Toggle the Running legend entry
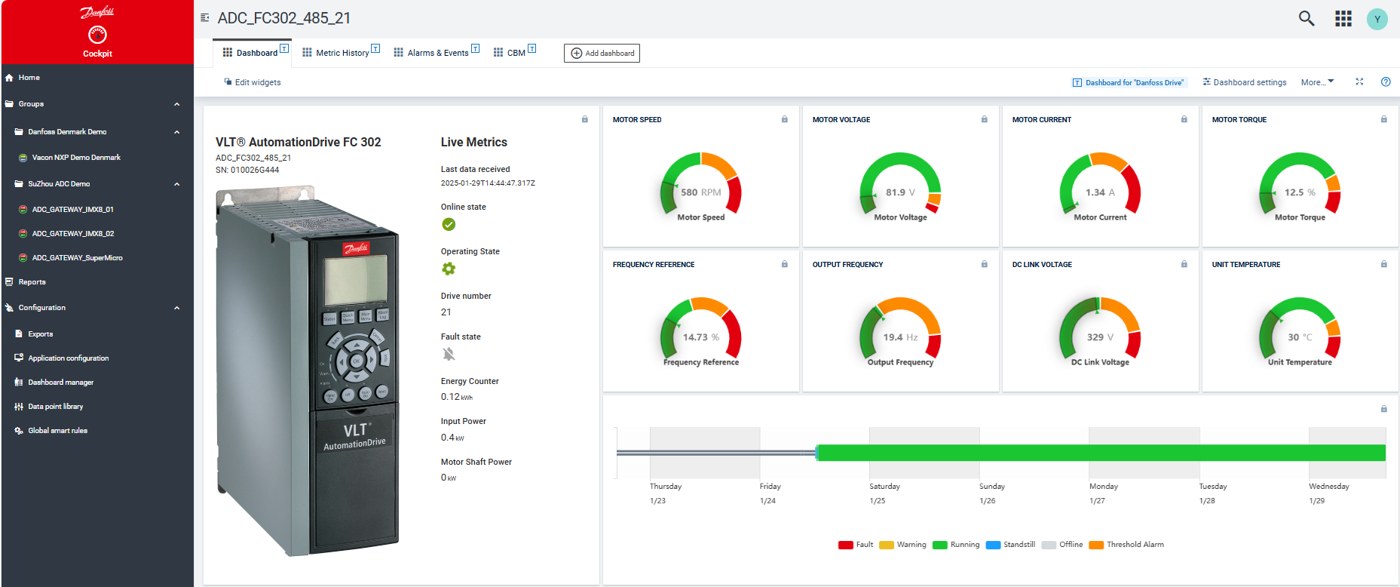The width and height of the screenshot is (1400, 587). pyautogui.click(x=956, y=545)
